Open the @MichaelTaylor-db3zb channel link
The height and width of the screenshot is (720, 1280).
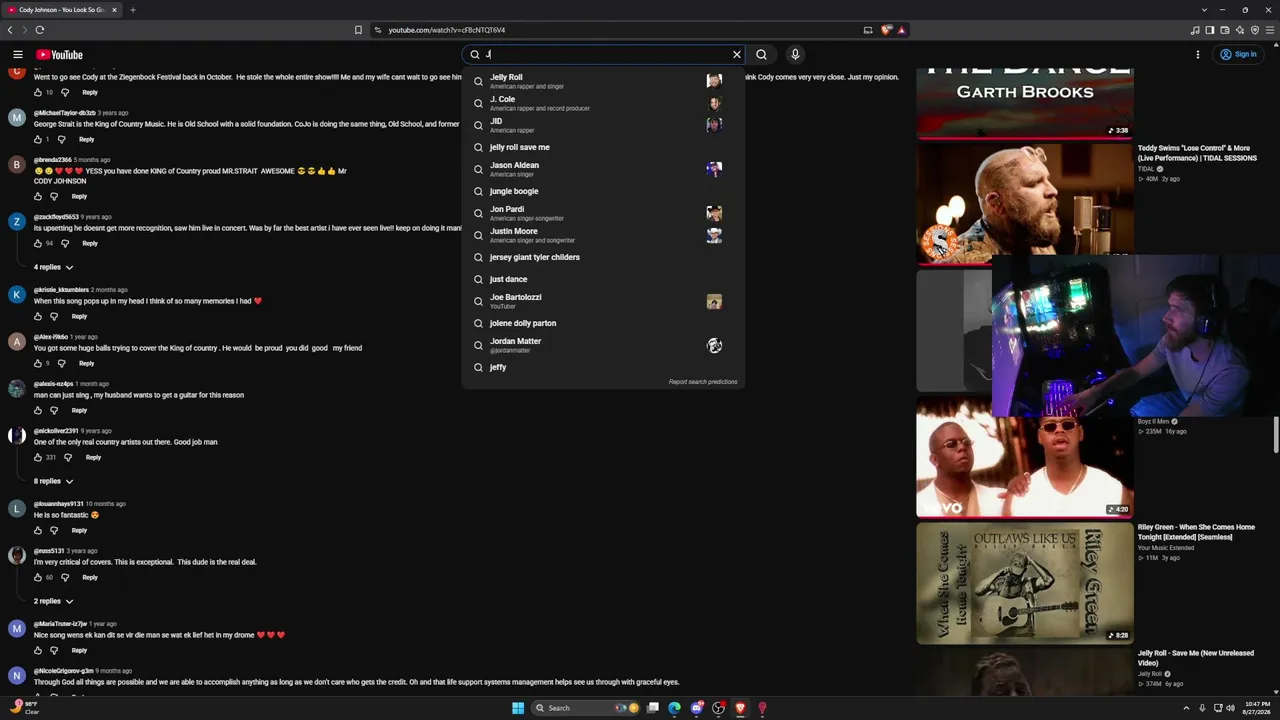(x=65, y=113)
